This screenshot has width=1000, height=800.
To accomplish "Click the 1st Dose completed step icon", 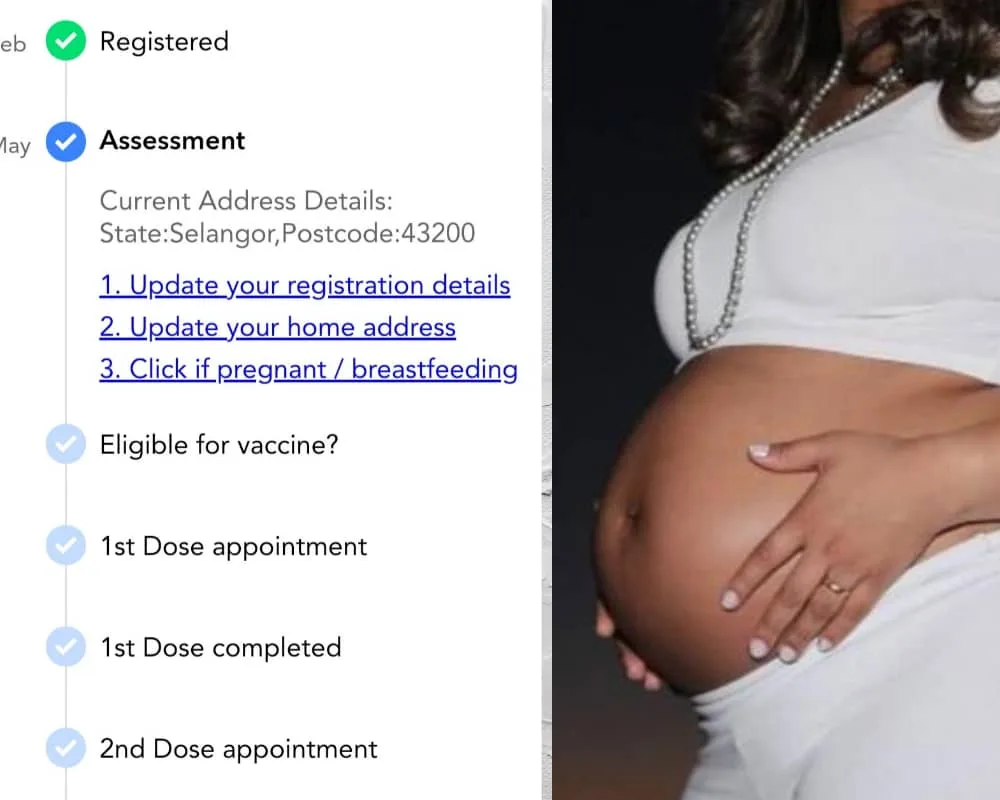I will click(66, 647).
